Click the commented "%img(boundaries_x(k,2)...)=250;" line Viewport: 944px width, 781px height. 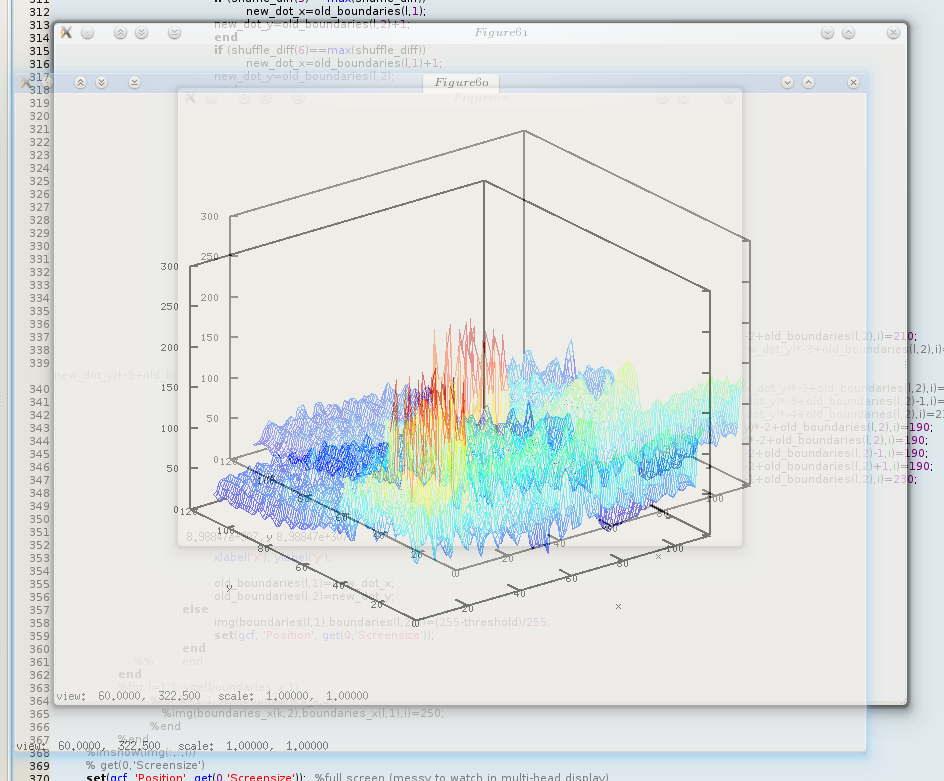[x=302, y=714]
